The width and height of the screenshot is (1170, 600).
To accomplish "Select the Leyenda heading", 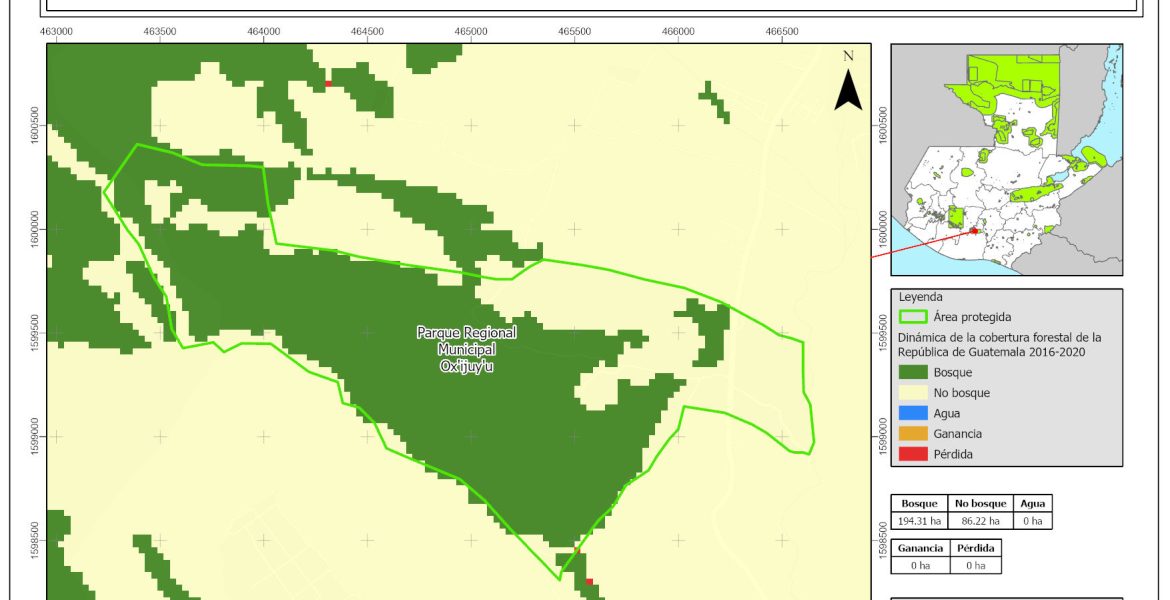I will point(921,297).
